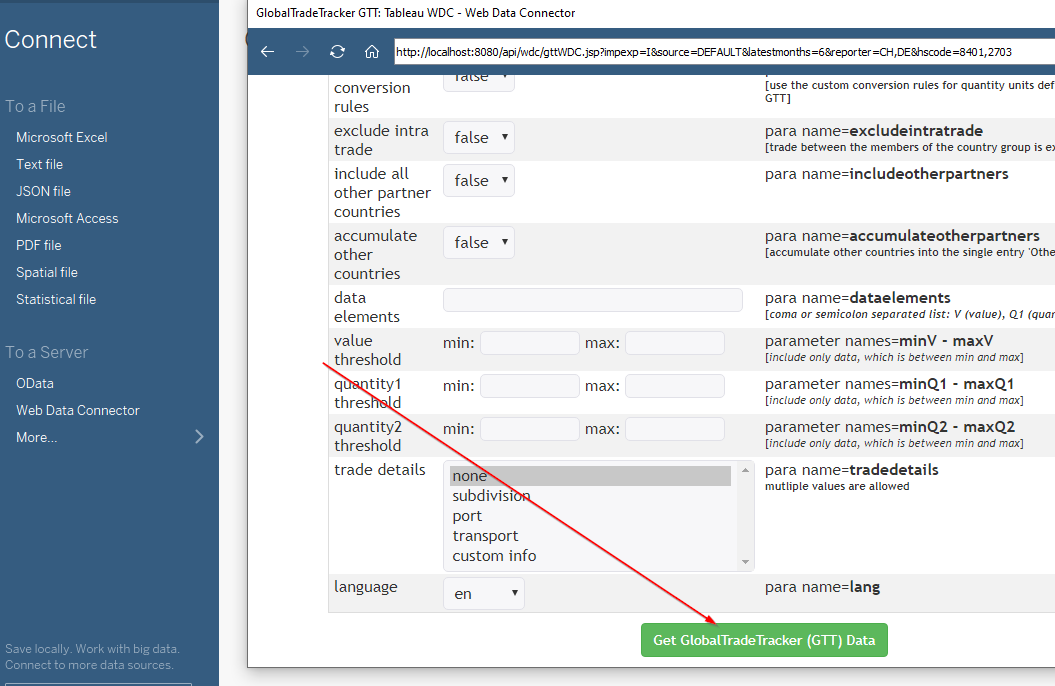This screenshot has height=686, width=1055.
Task: Click the quantity2 threshold max field
Action: tap(675, 429)
